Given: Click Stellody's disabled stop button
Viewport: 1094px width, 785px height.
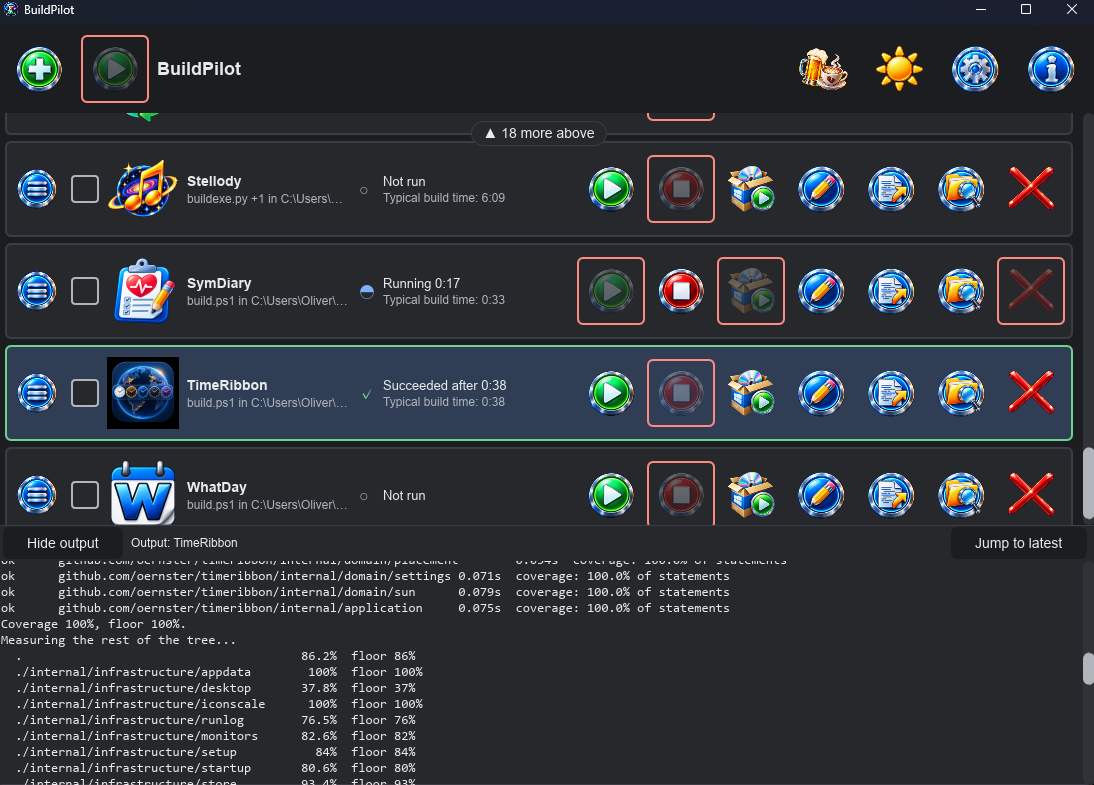Looking at the screenshot, I should pyautogui.click(x=681, y=189).
